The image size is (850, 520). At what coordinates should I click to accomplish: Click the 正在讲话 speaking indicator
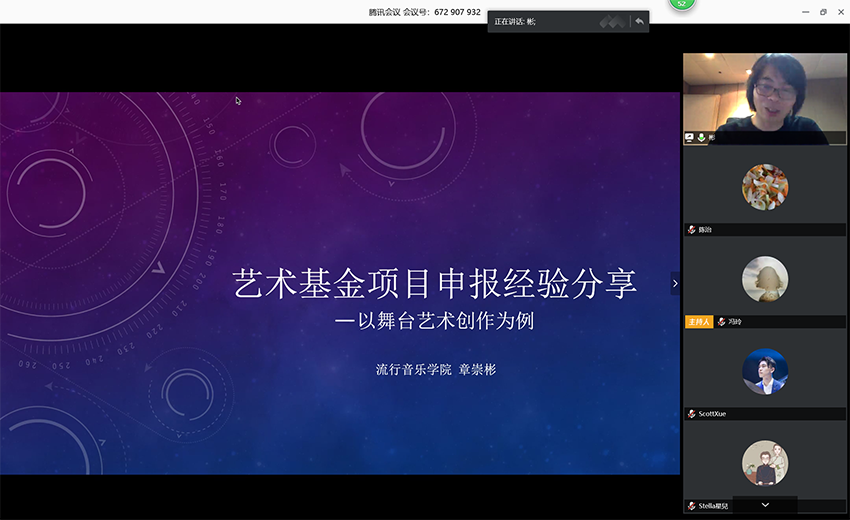[x=515, y=21]
